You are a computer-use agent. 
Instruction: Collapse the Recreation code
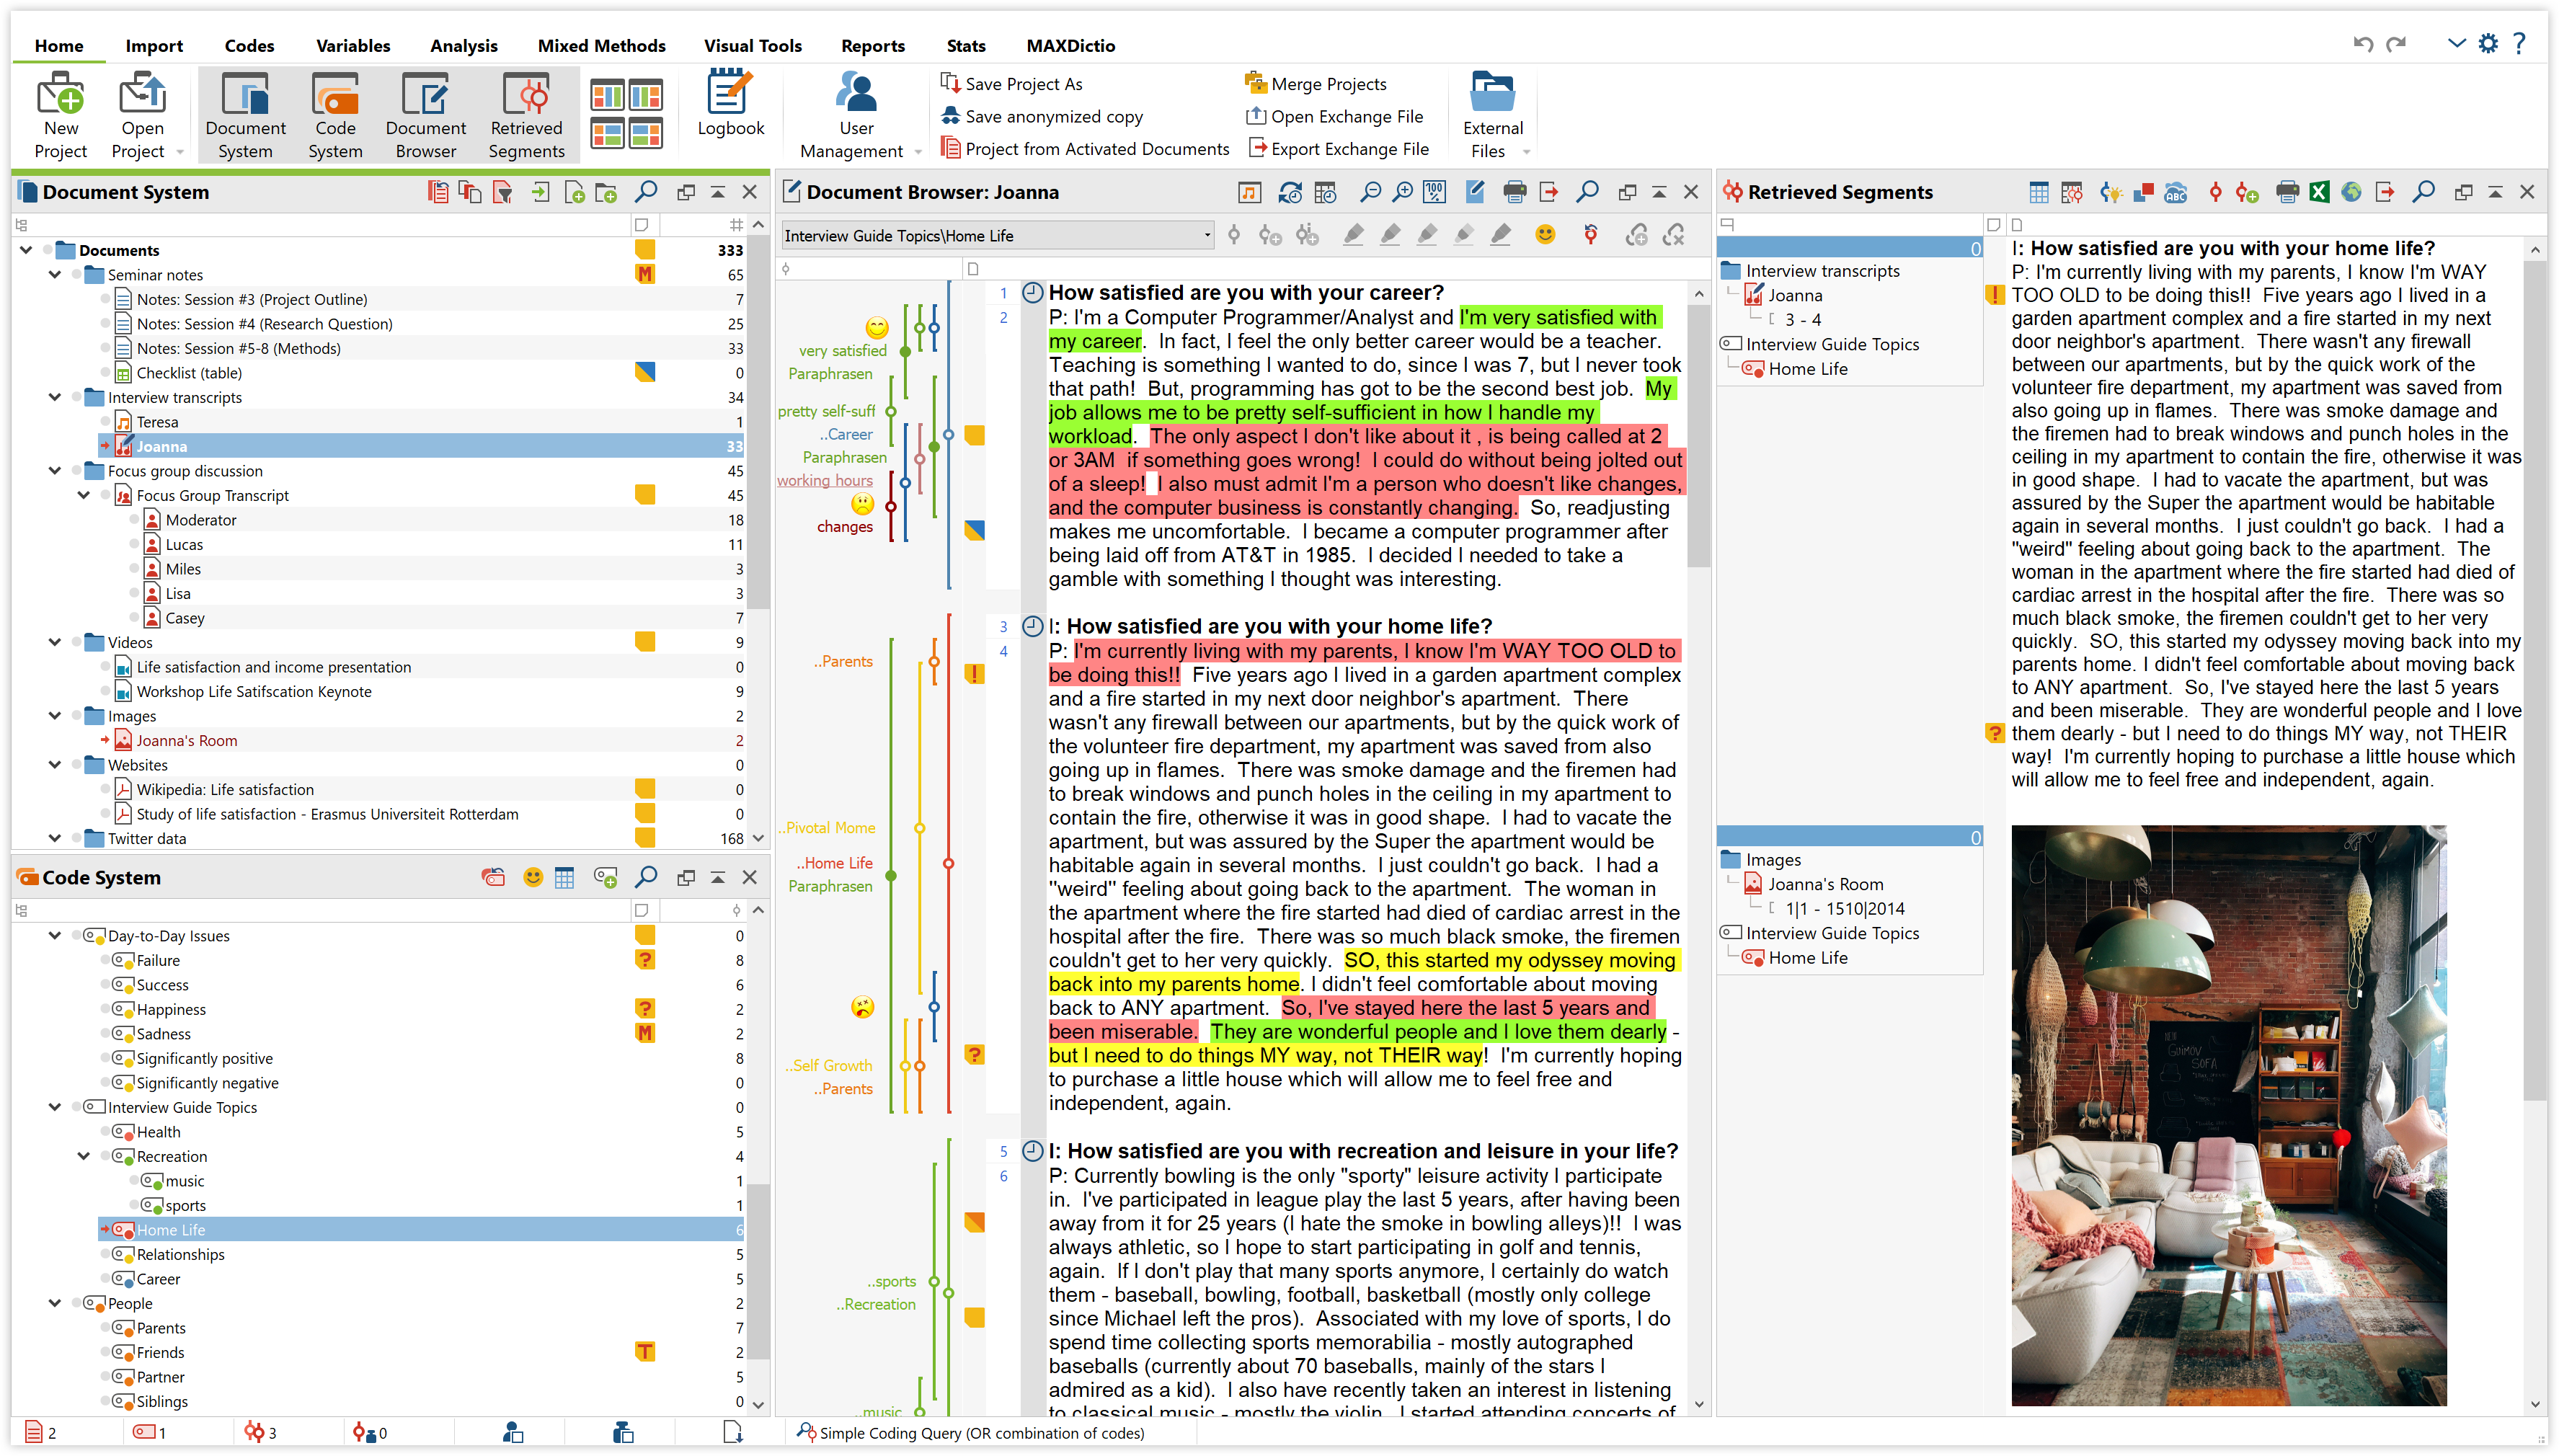pyautogui.click(x=84, y=1156)
